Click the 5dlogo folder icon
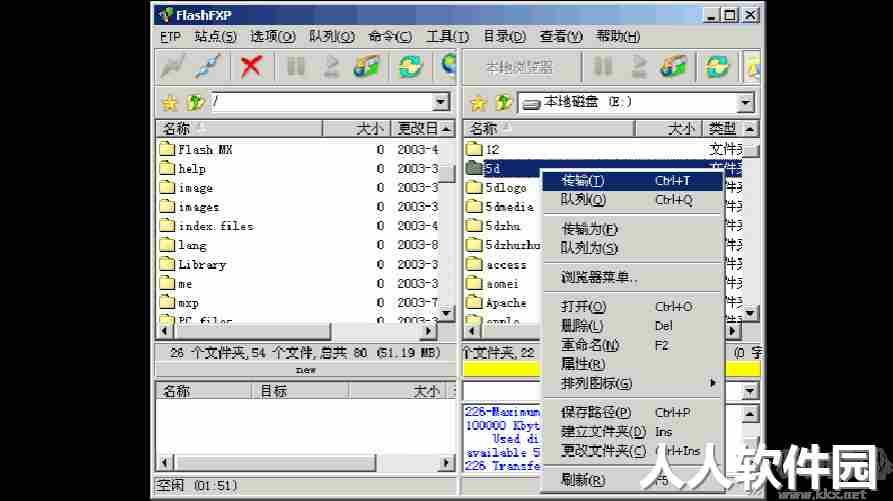893x501 pixels. point(474,187)
